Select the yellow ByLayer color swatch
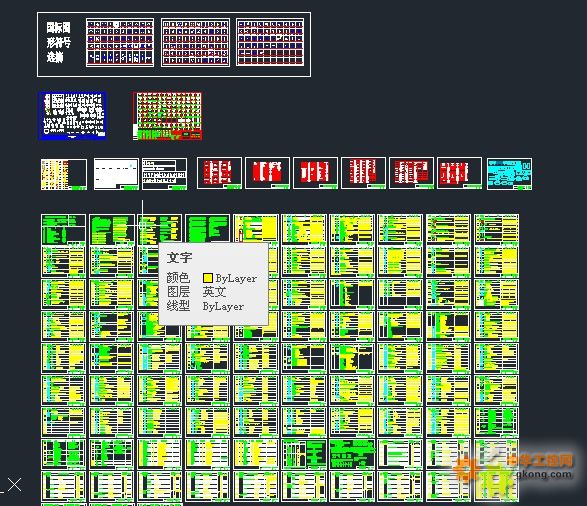Viewport: 587px width, 506px height. click(208, 278)
